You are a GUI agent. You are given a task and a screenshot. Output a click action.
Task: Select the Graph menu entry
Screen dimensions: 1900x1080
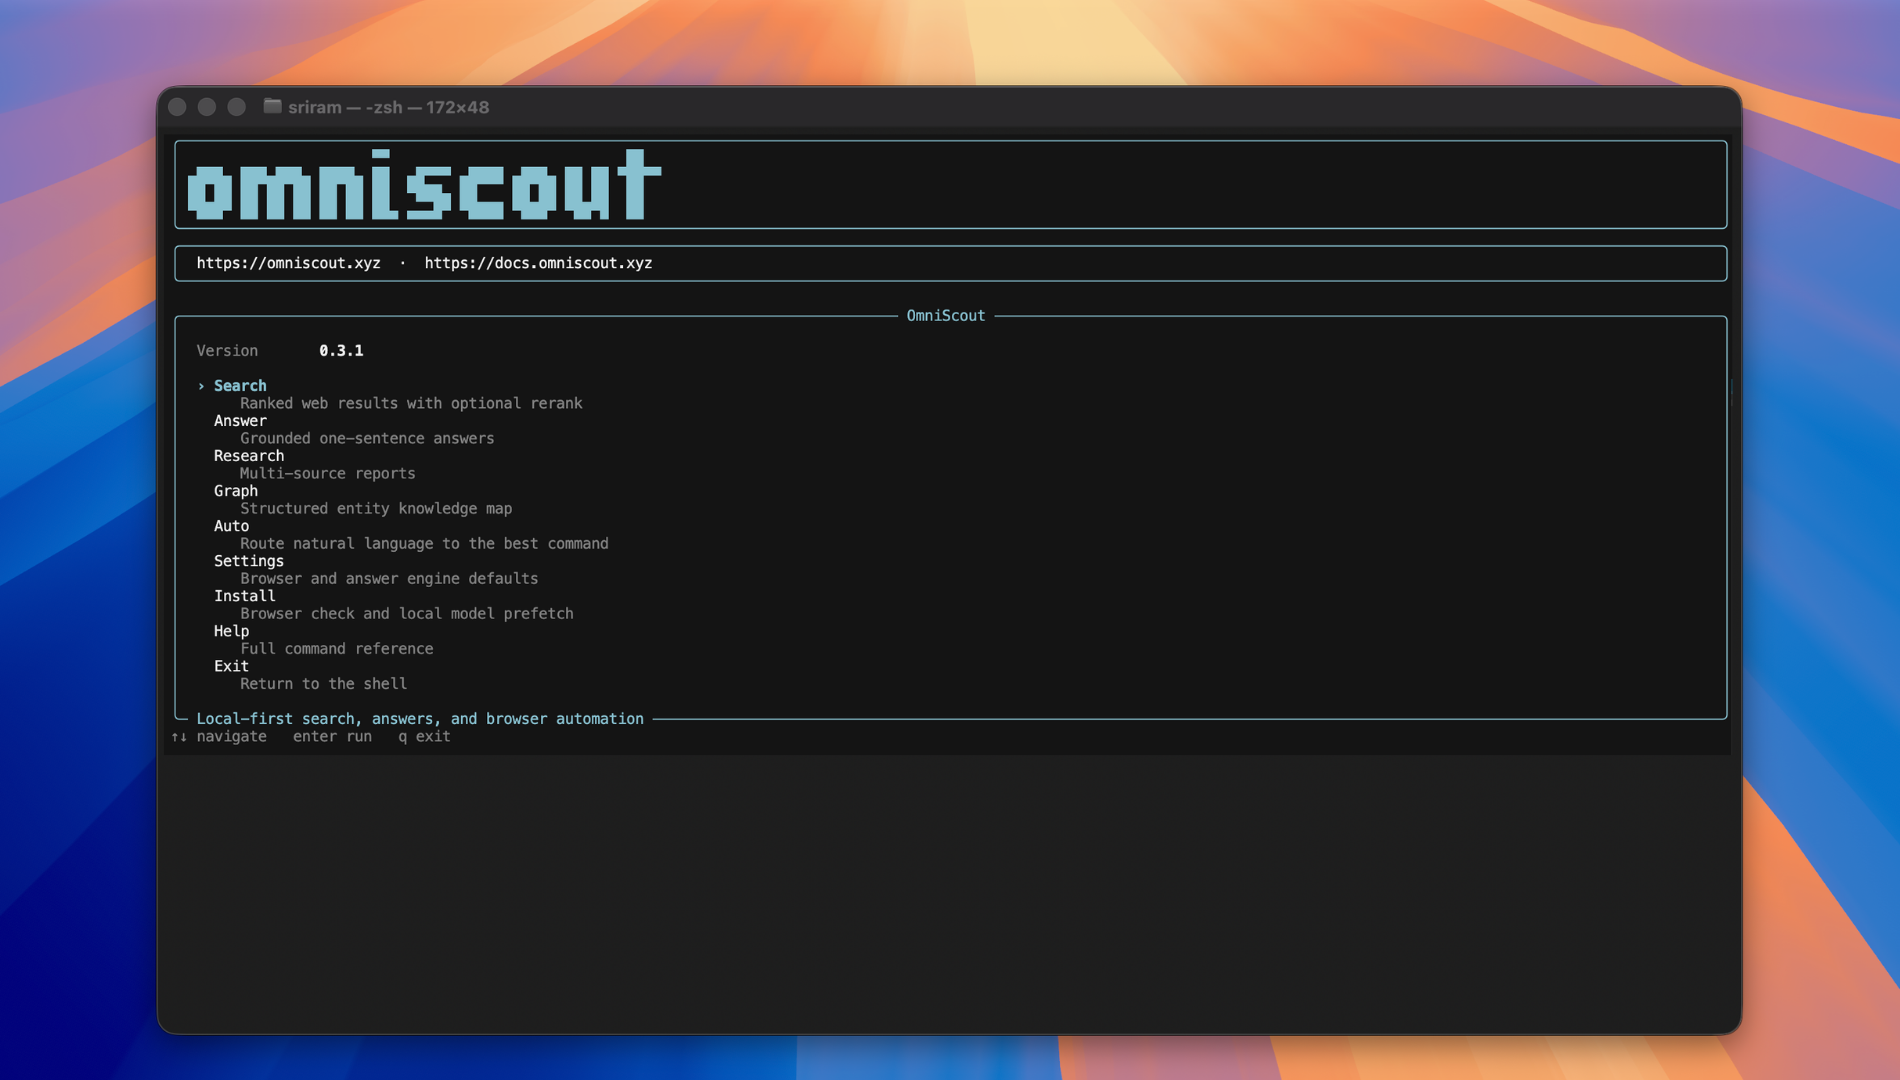pos(236,491)
